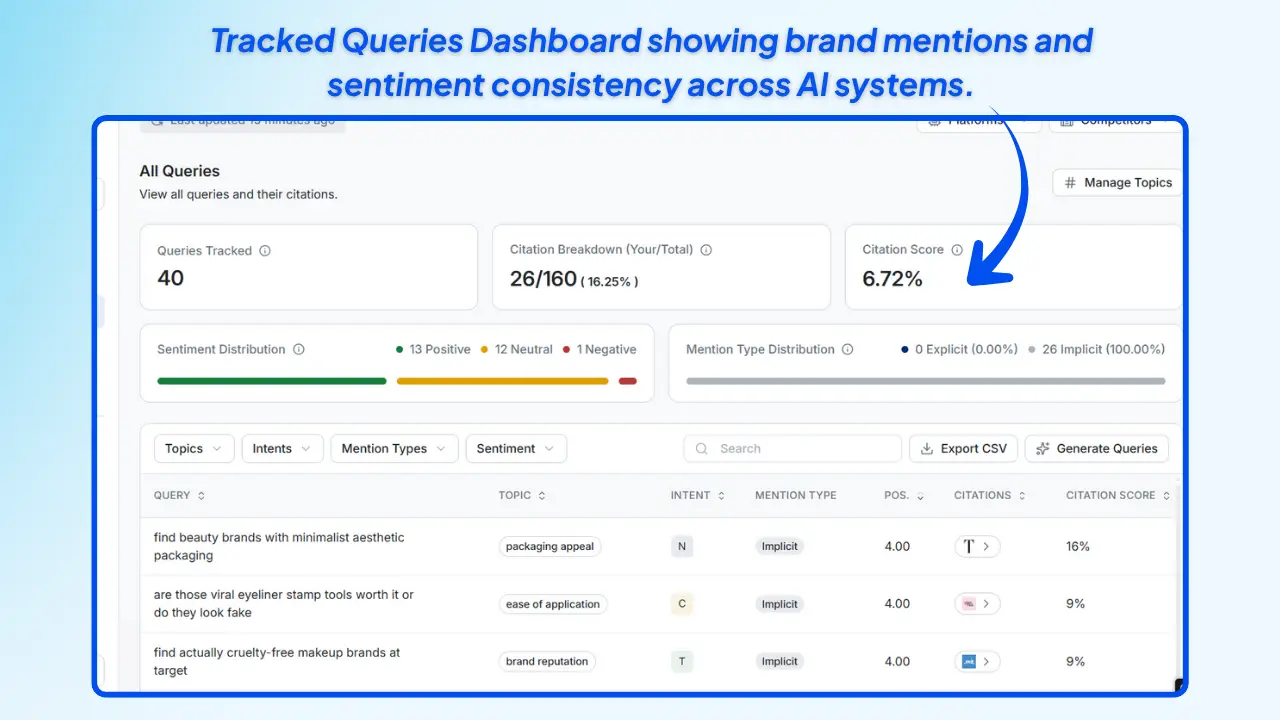Image resolution: width=1280 pixels, height=720 pixels.
Task: Sort the table by CITATION SCORE
Action: pos(1118,495)
